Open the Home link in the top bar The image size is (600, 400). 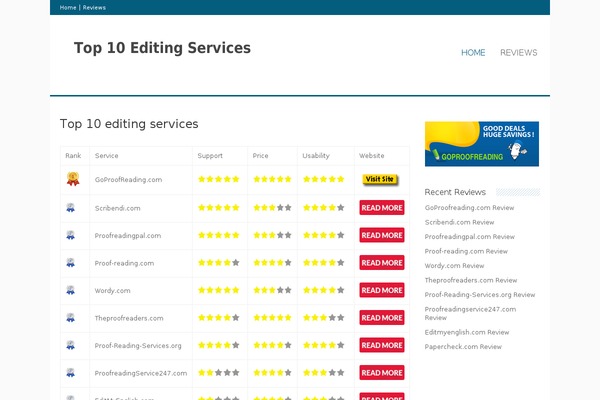click(x=68, y=8)
